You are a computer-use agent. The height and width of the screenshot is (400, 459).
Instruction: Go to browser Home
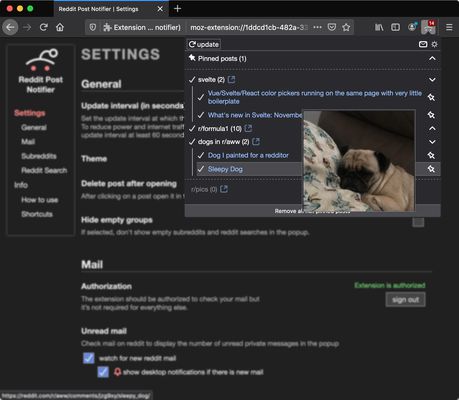60,27
